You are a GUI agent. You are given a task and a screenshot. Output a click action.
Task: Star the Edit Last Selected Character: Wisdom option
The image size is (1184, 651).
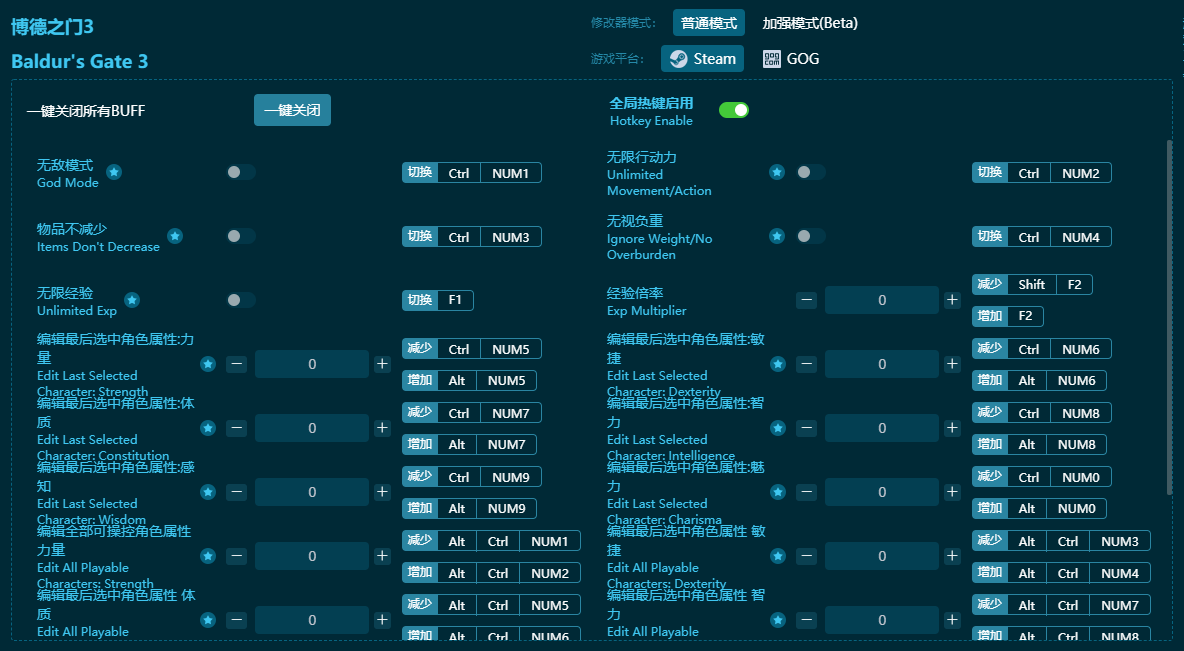[208, 492]
